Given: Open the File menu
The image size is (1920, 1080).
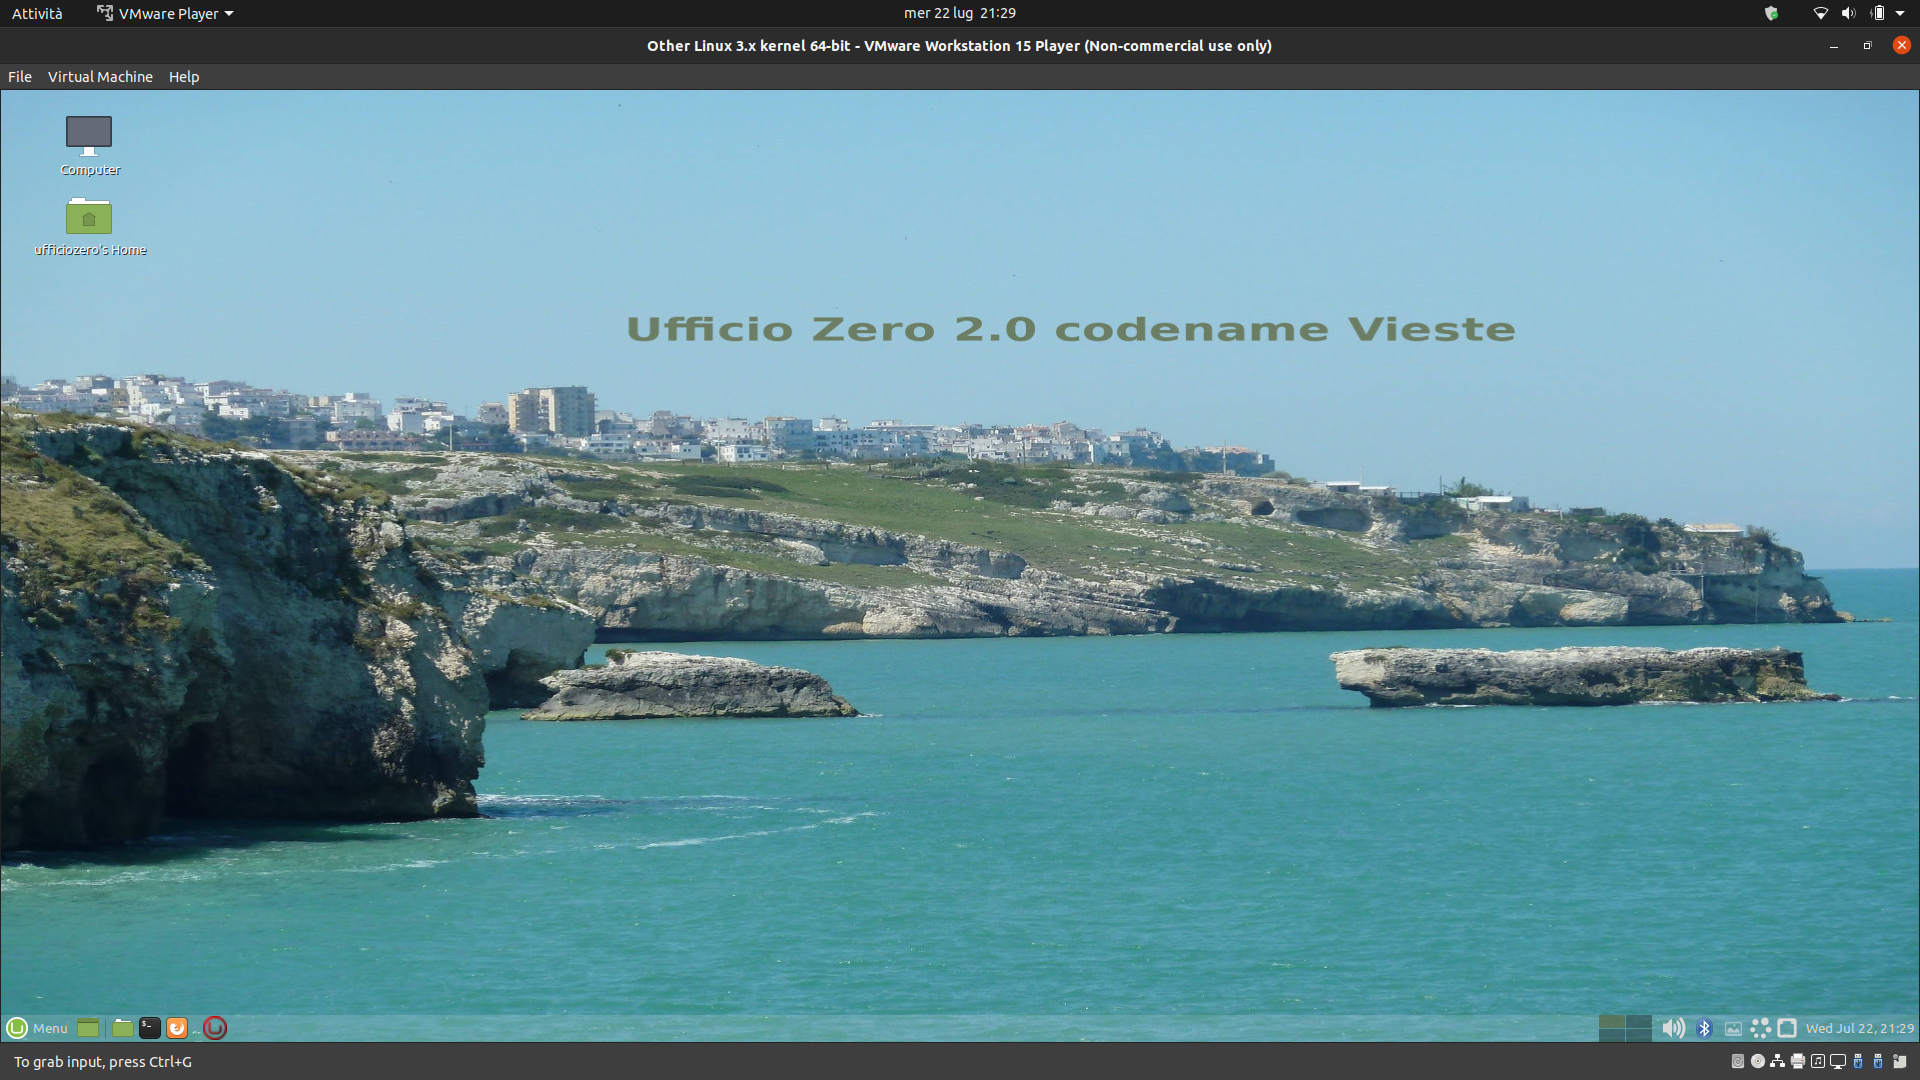Looking at the screenshot, I should (20, 77).
